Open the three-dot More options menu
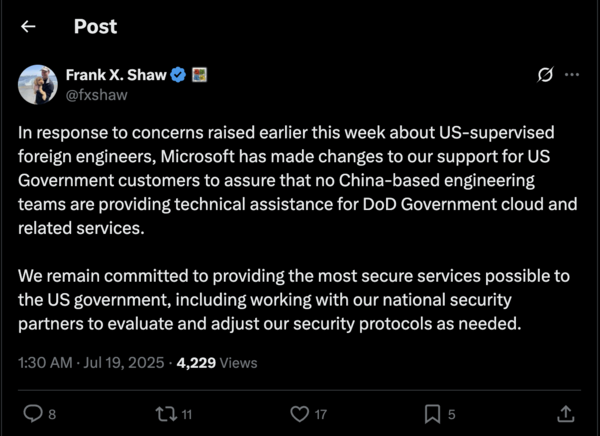Screen dimensions: 600x436 pos(571,75)
